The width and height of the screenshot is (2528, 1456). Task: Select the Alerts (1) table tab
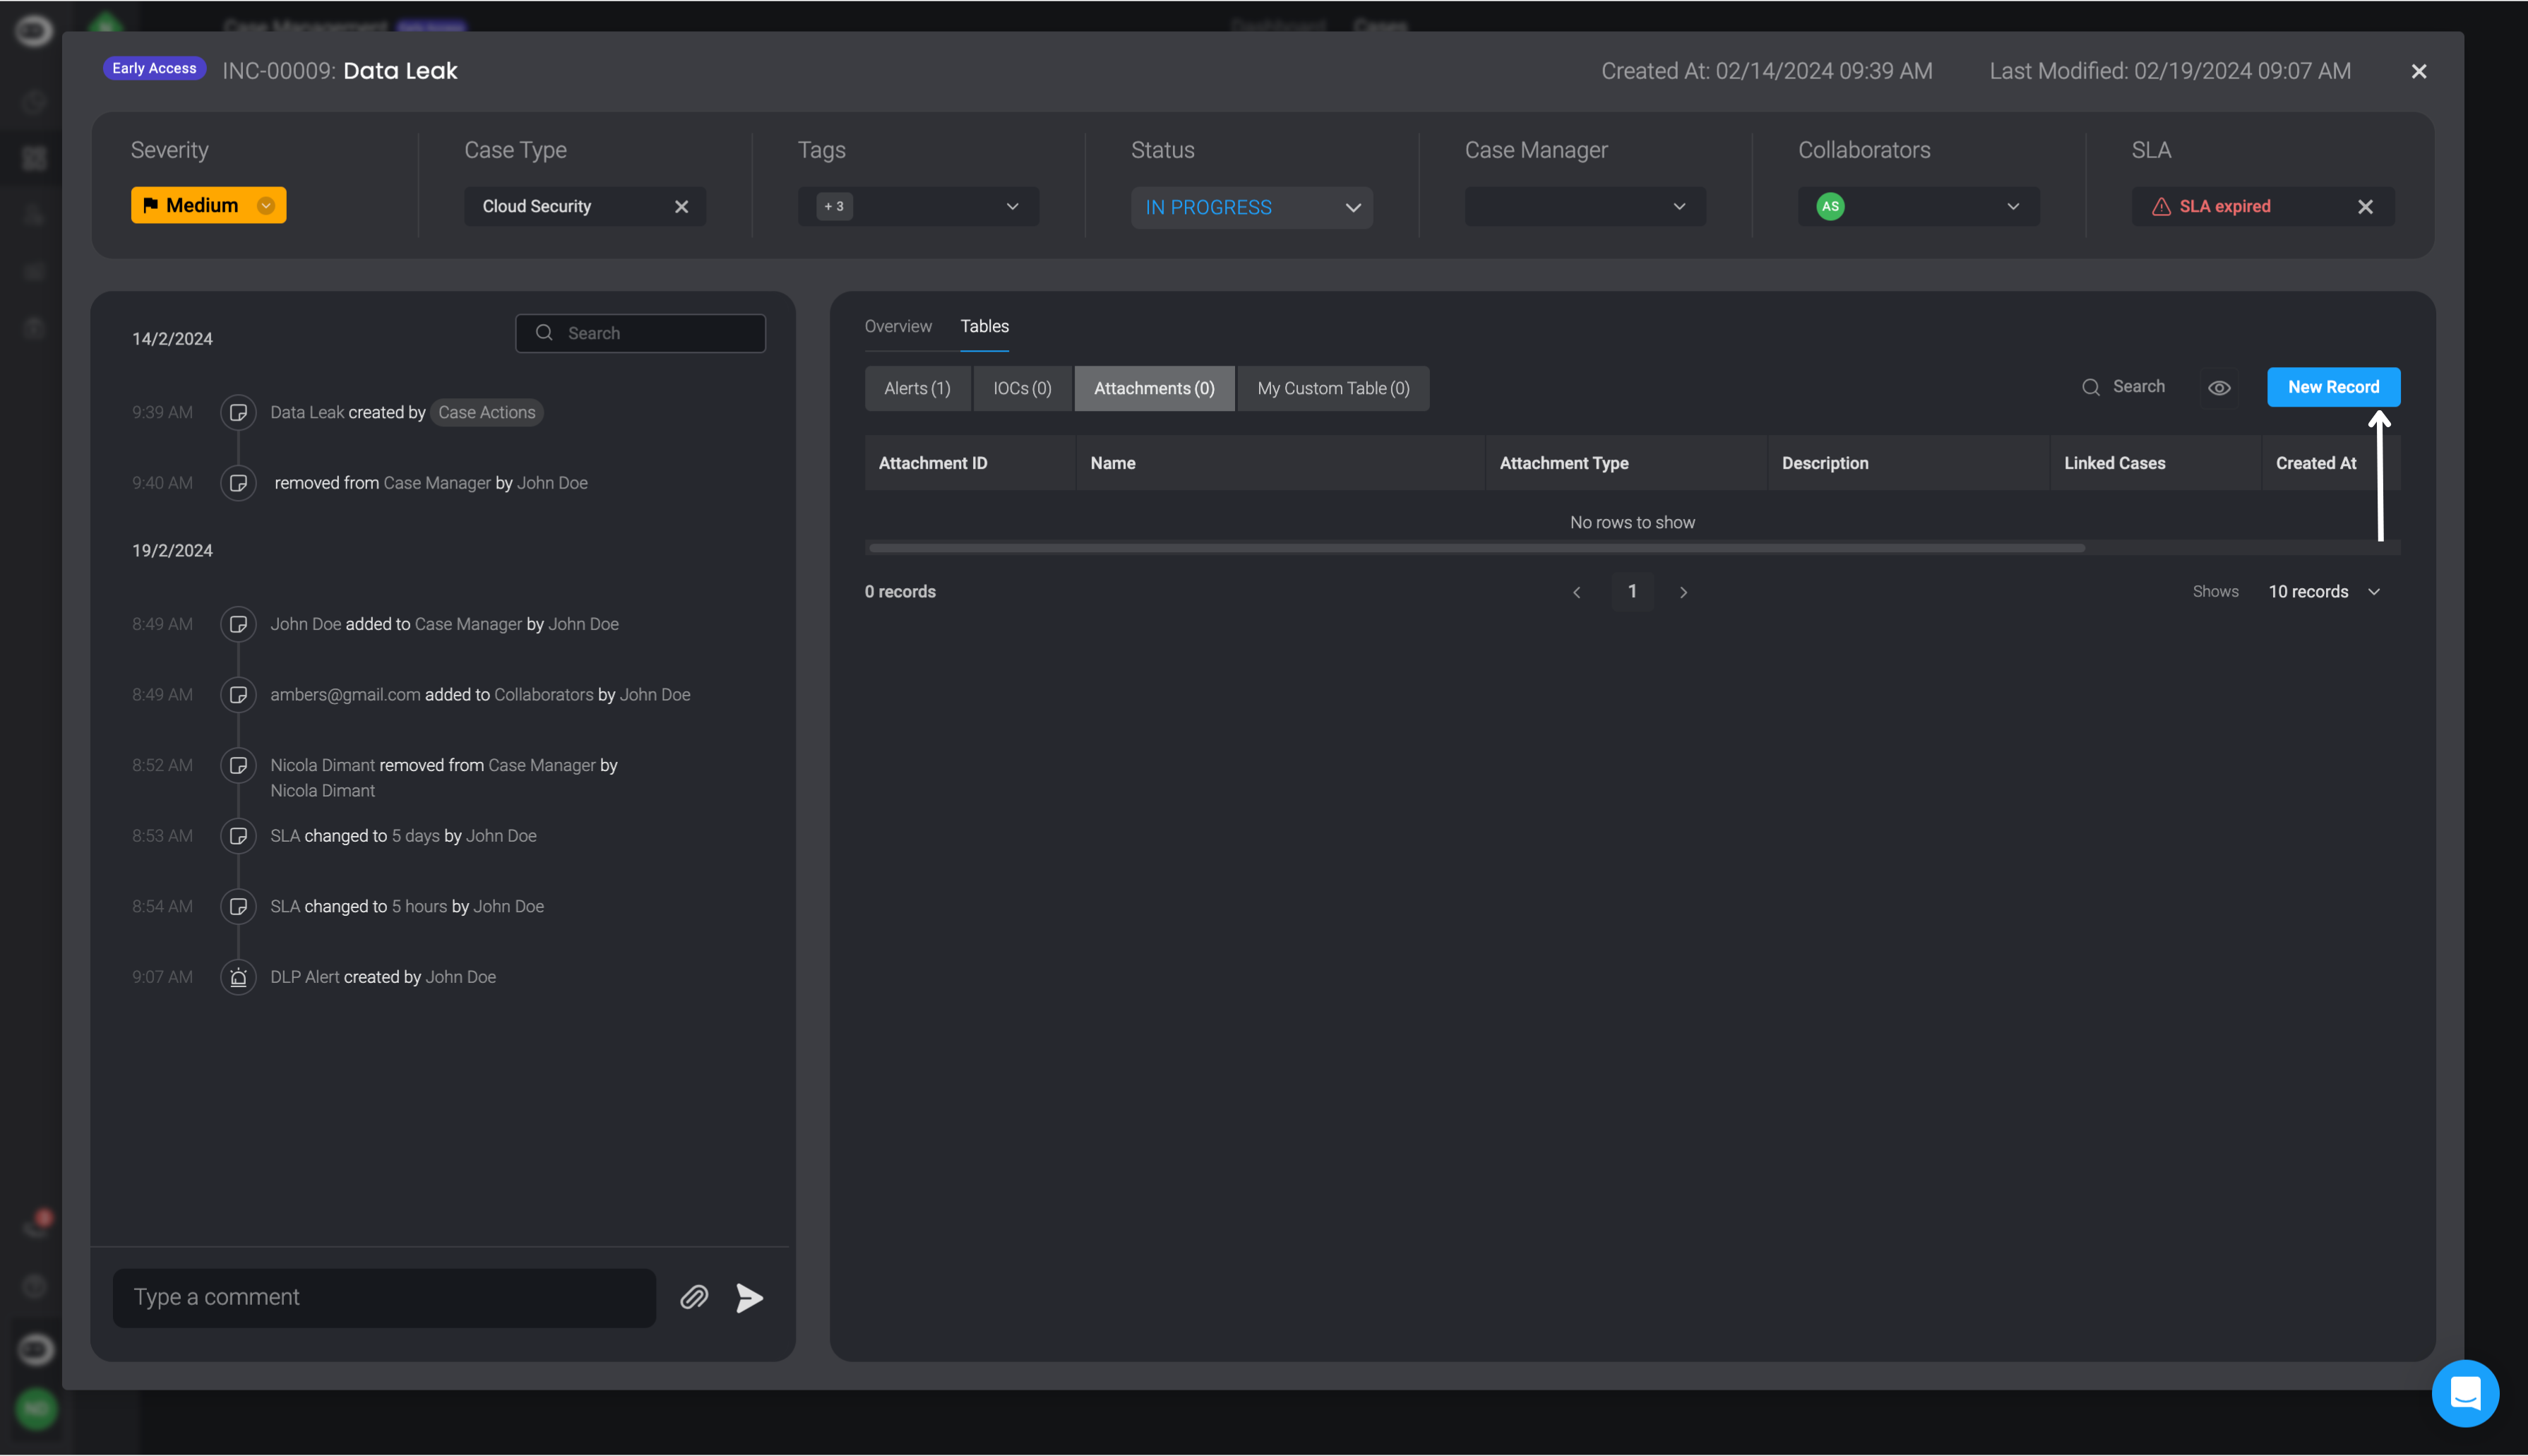click(x=916, y=388)
